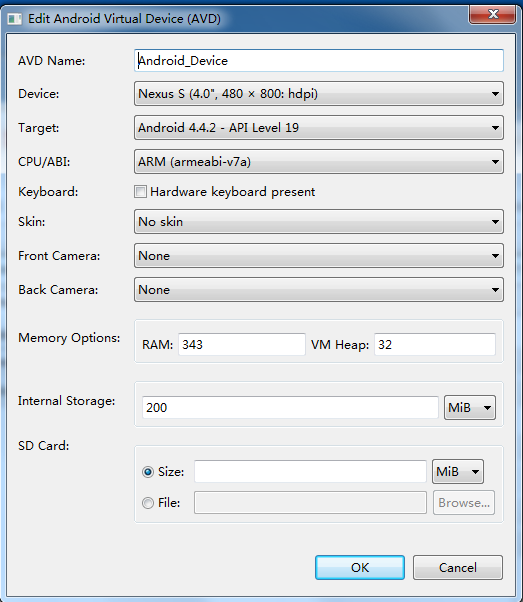This screenshot has width=523, height=602.
Task: Open the Skin dropdown
Action: [x=319, y=222]
